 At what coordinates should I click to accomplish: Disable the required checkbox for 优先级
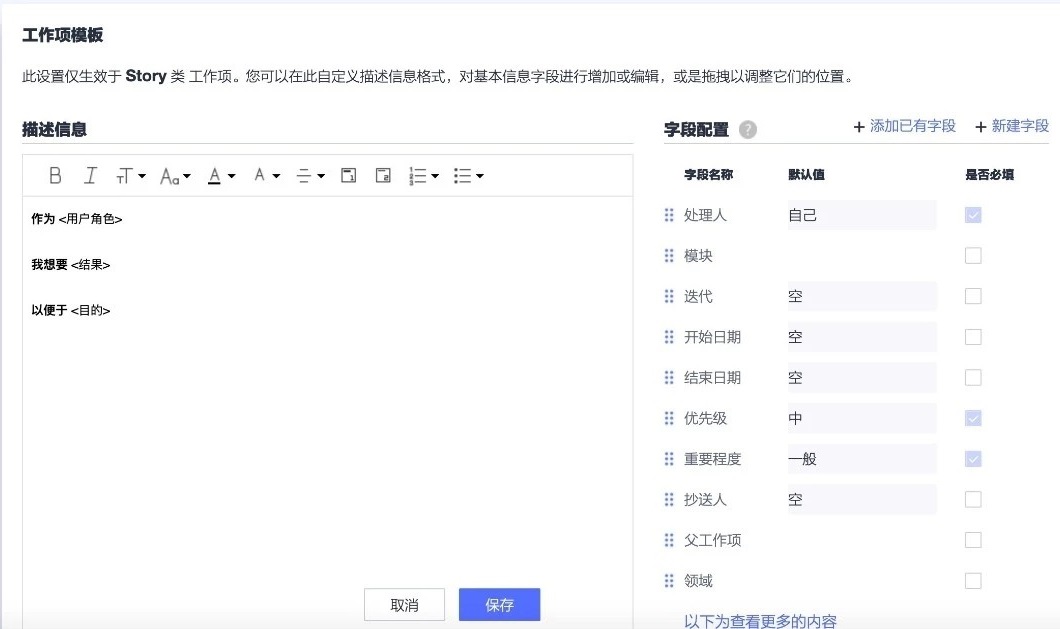[x=972, y=418]
